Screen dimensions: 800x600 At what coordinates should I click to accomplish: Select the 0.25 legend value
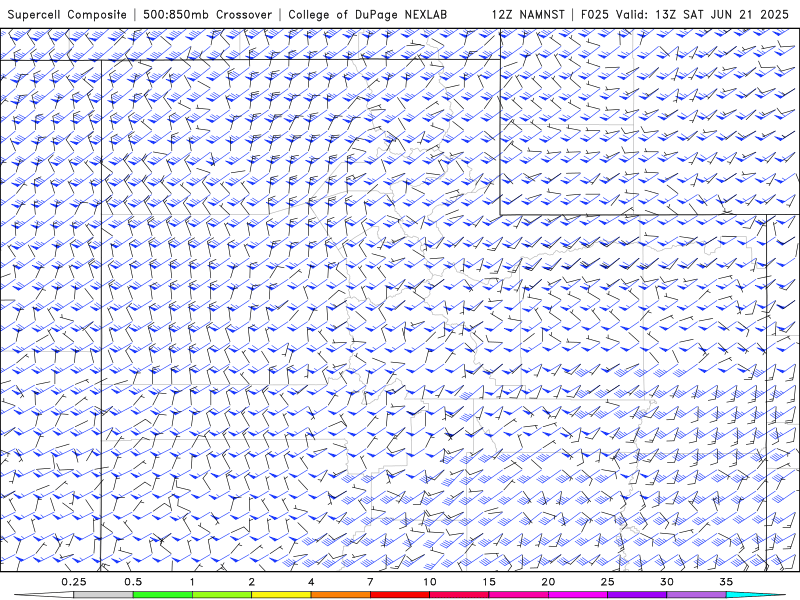click(x=74, y=582)
